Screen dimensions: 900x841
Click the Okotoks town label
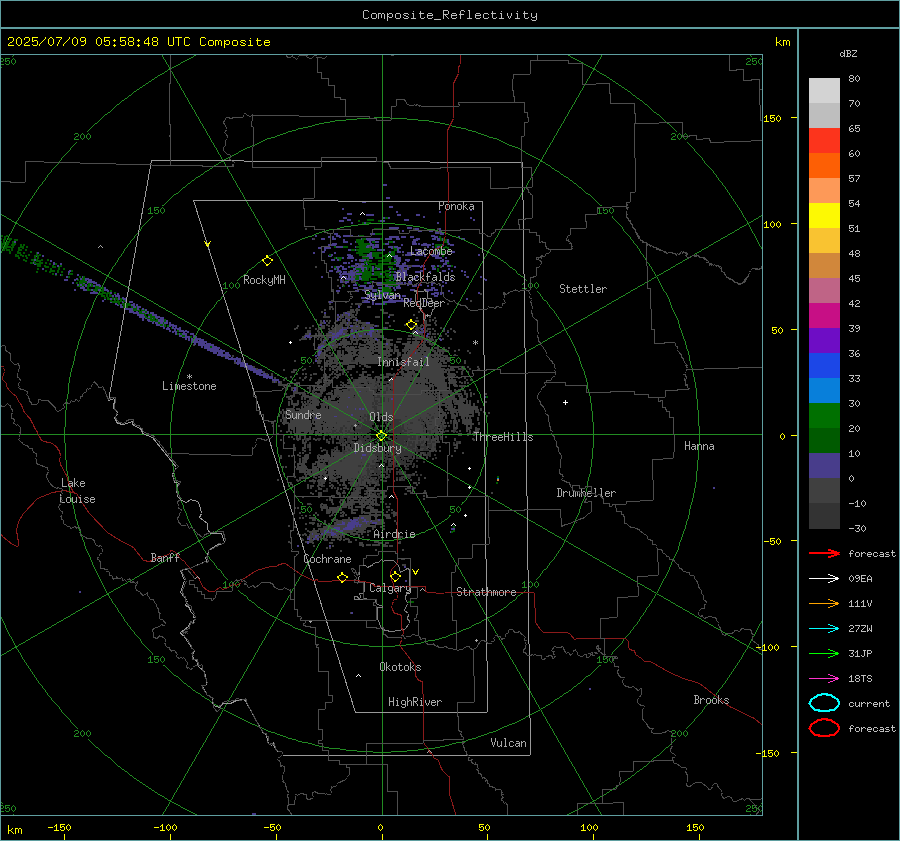400,667
